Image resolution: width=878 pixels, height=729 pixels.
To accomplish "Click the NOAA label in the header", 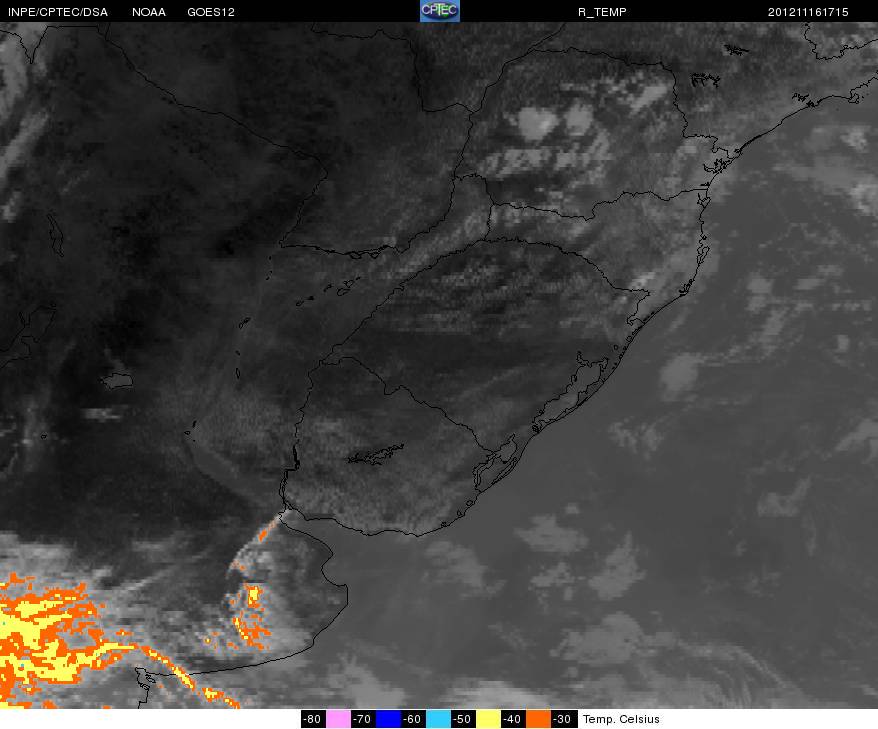I will [149, 12].
